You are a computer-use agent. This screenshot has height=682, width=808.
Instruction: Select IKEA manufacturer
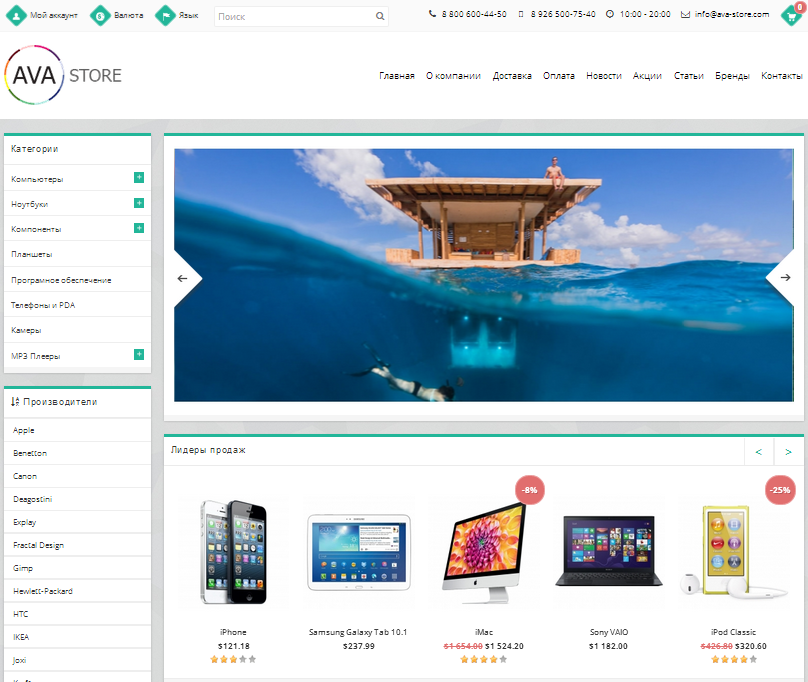point(21,637)
